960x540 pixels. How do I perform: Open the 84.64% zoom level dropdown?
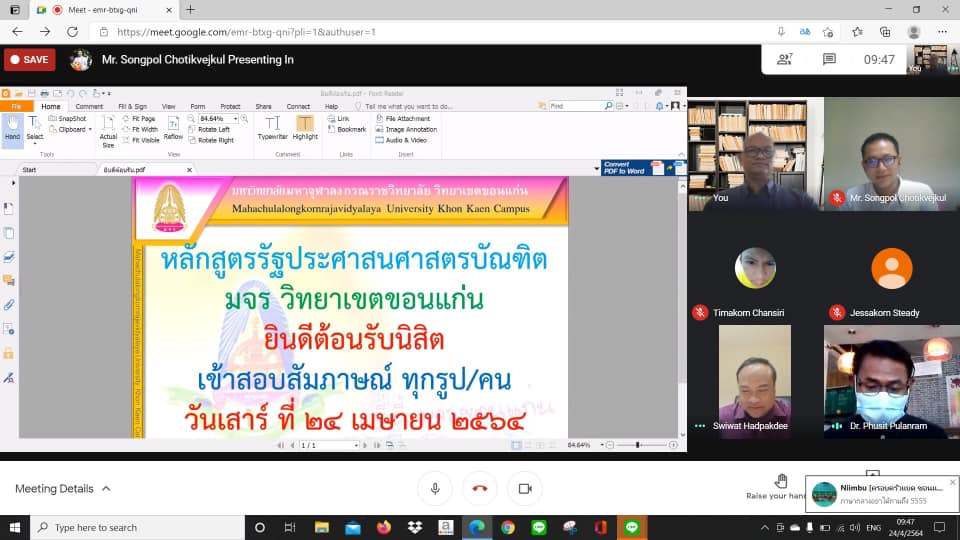click(x=236, y=119)
